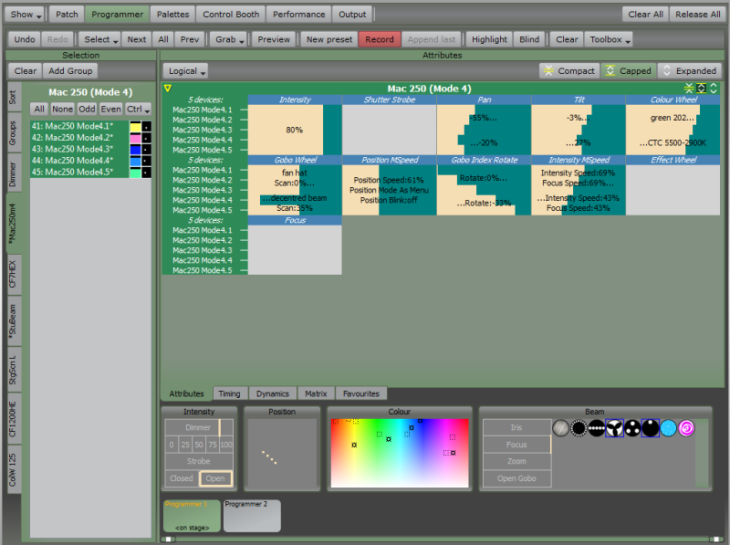
Task: Toggle Preview mode
Action: (x=274, y=40)
